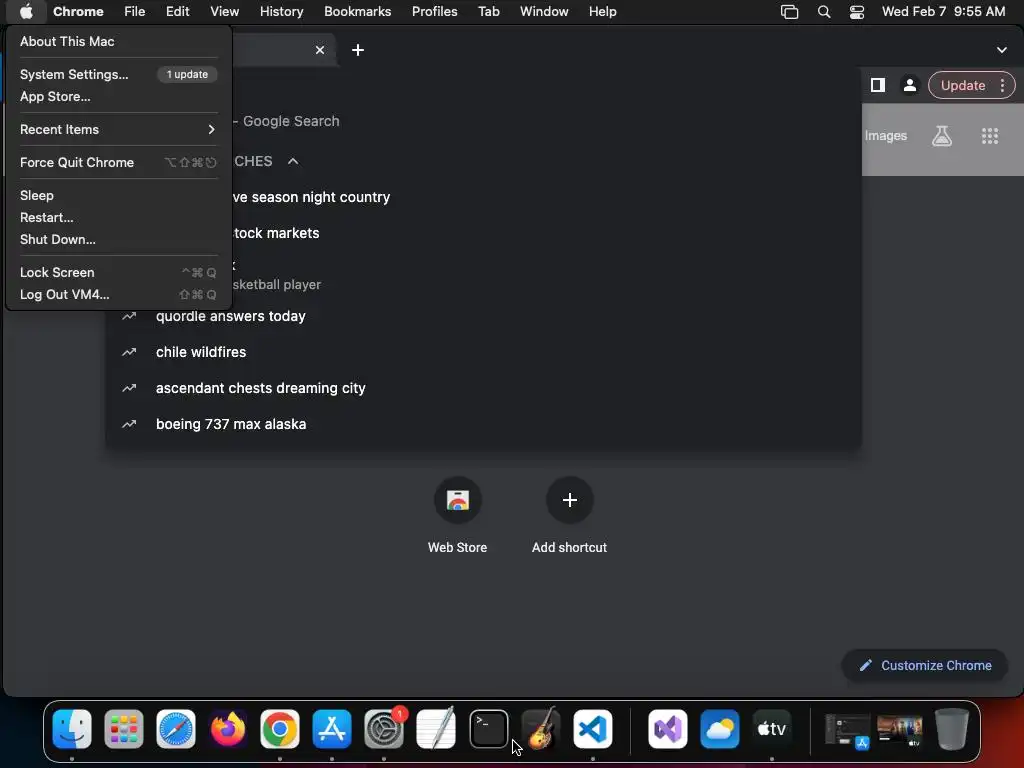Open Chrome side panel icon

tap(878, 85)
